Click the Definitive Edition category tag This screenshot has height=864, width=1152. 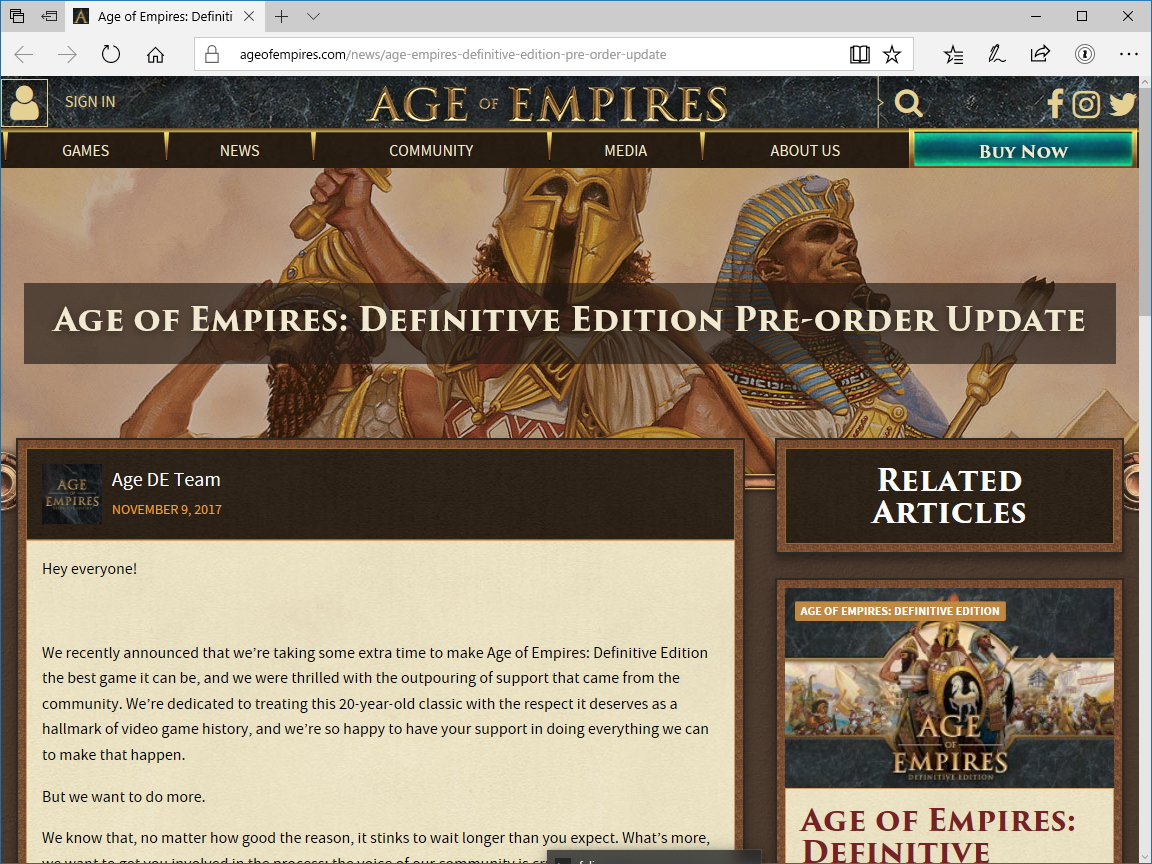pyautogui.click(x=900, y=611)
